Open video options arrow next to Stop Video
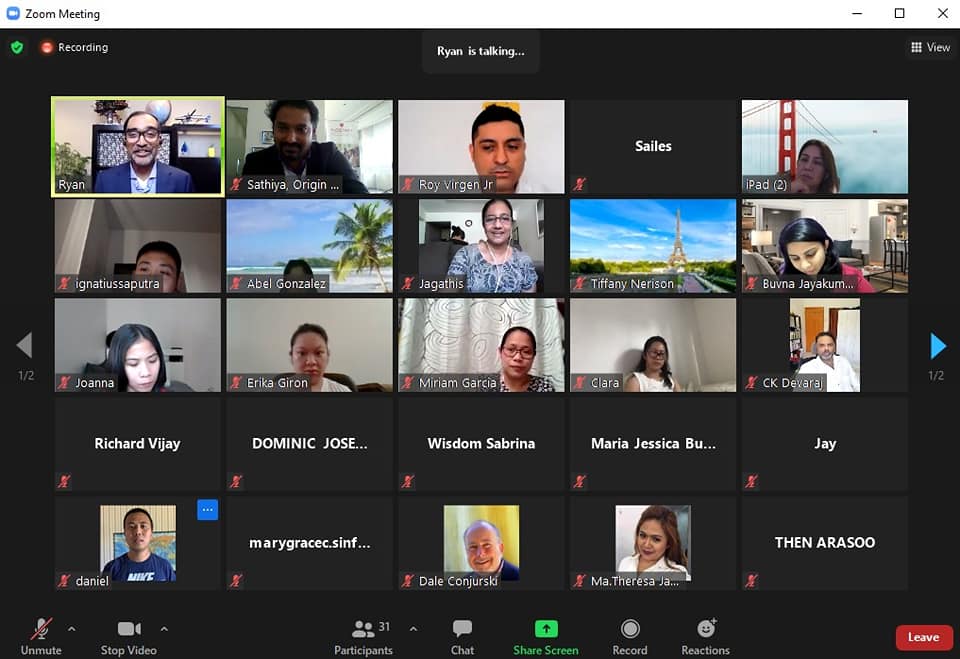The height and width of the screenshot is (659, 960). [164, 629]
